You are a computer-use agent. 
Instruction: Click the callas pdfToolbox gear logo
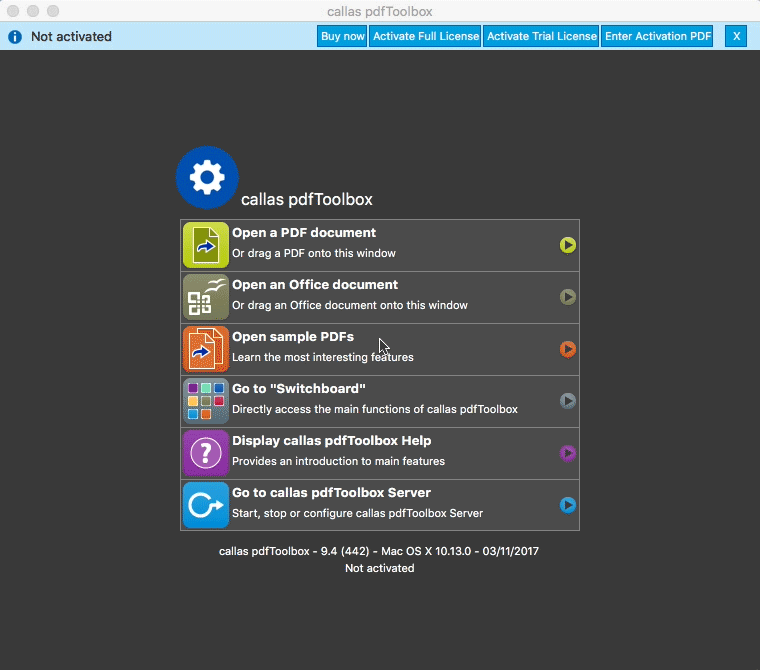pyautogui.click(x=207, y=177)
